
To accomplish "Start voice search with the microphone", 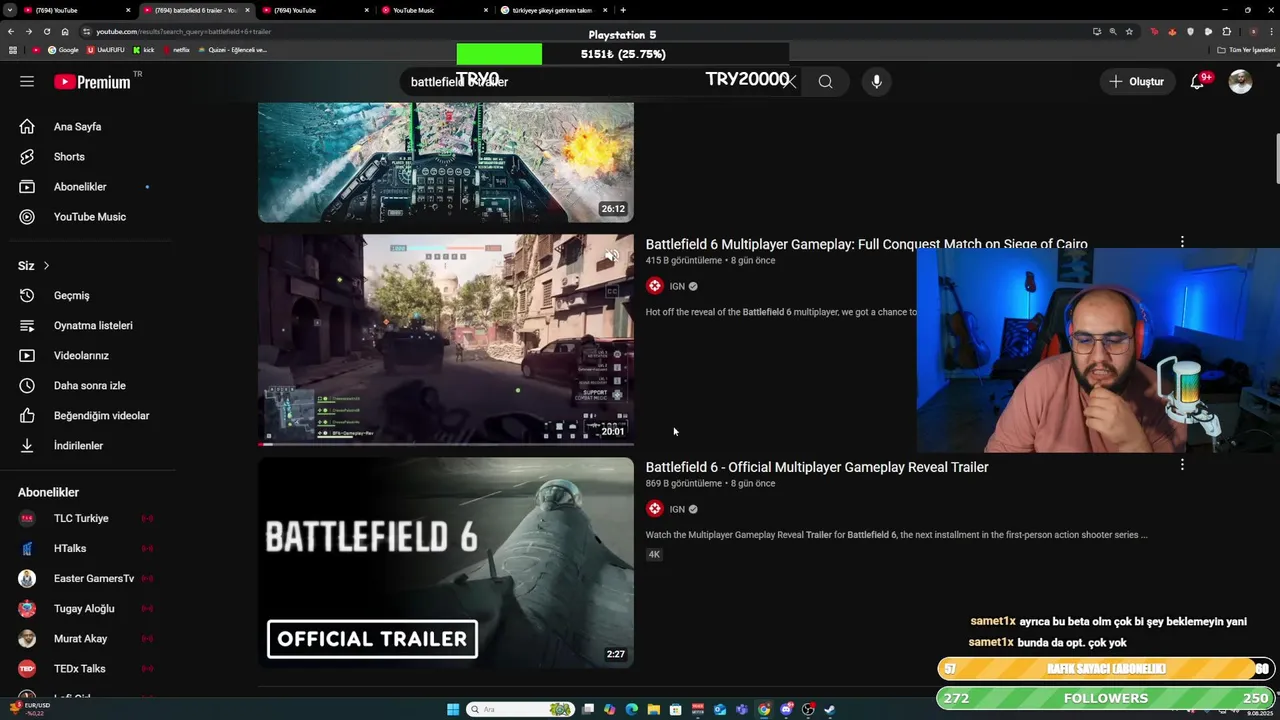I will click(x=876, y=82).
